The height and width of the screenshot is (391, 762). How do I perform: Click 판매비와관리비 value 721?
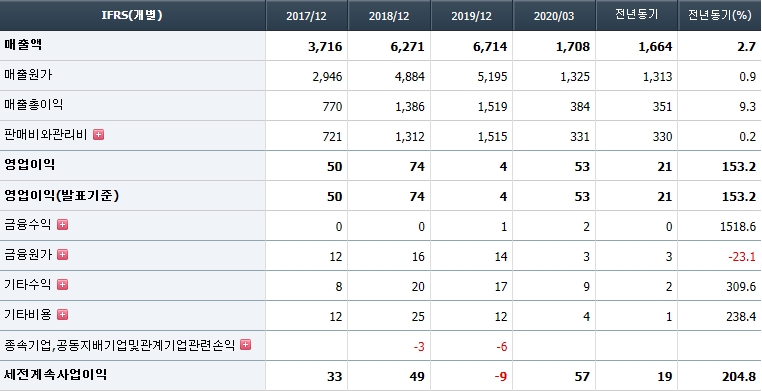tap(332, 137)
